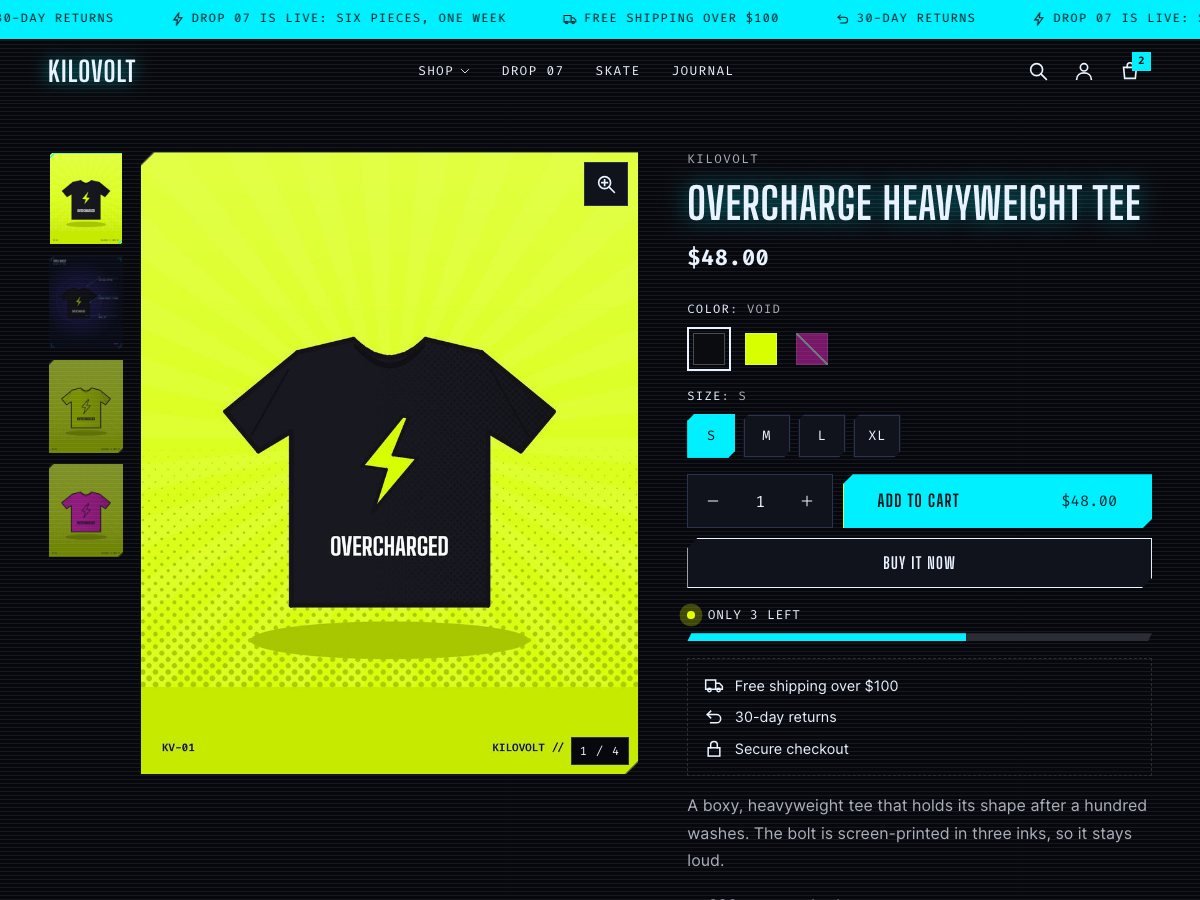Open the account profile icon
The image size is (1200, 900).
(1084, 71)
